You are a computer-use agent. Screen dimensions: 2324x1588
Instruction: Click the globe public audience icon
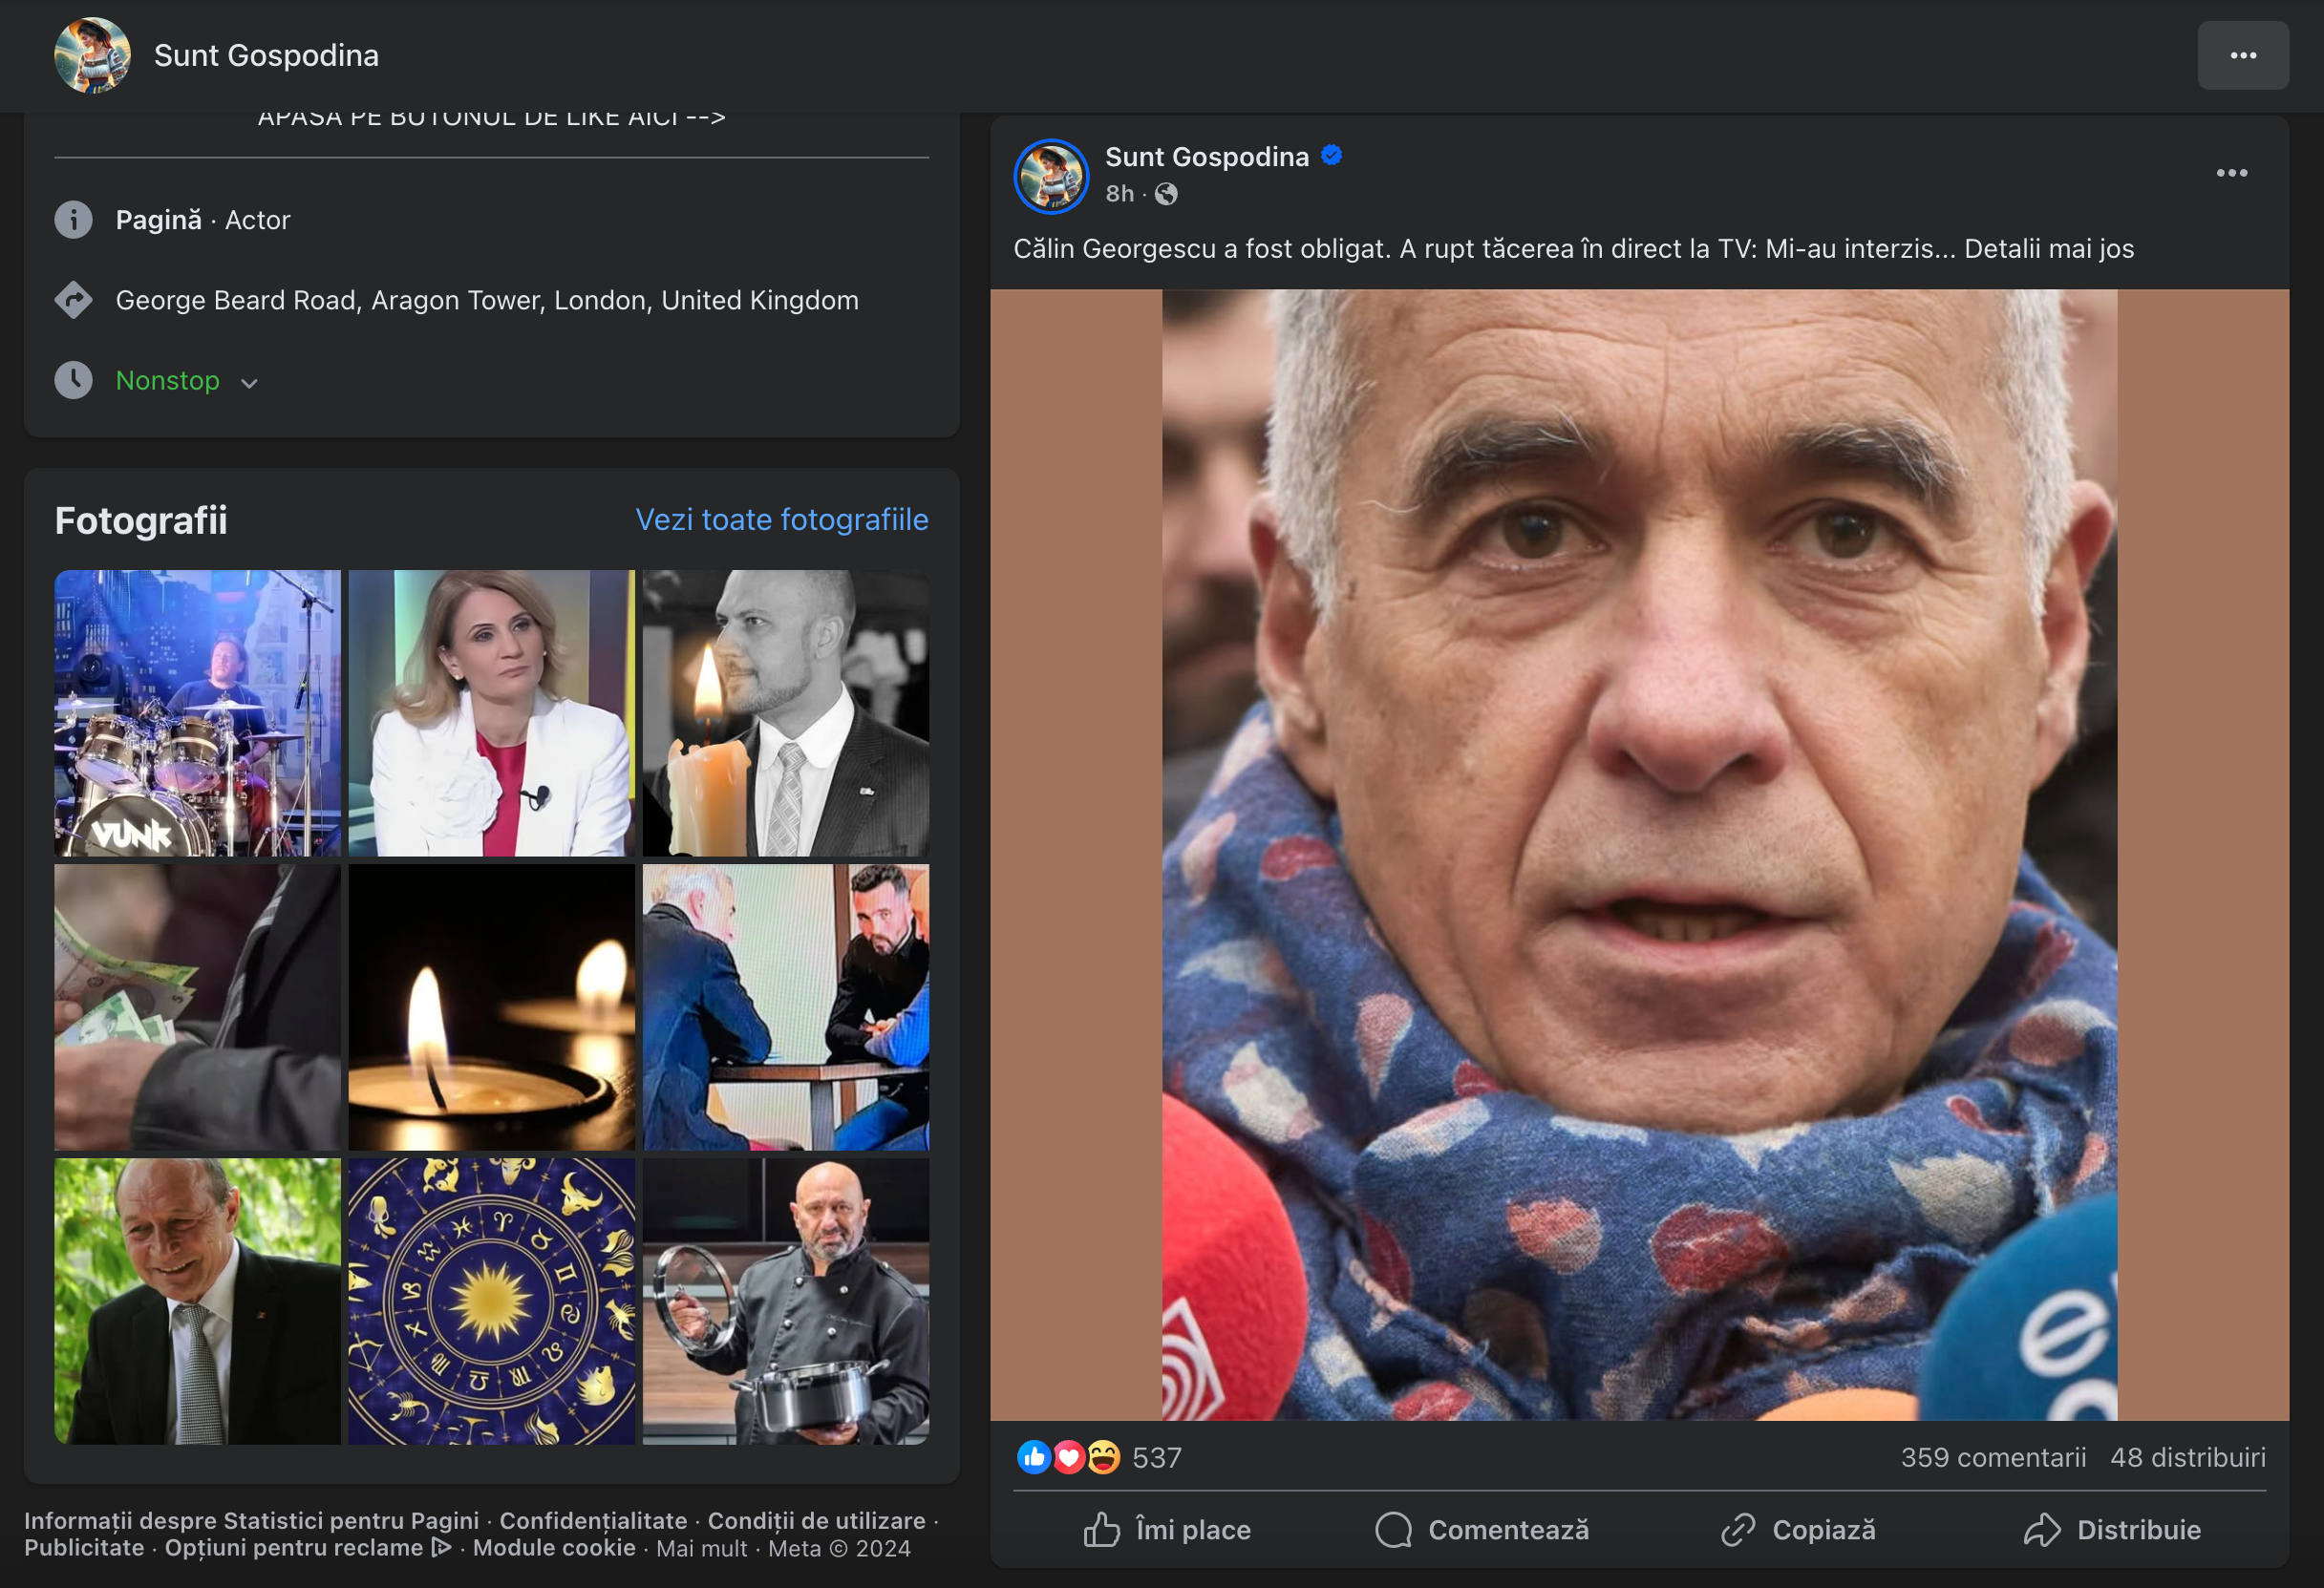point(1166,194)
